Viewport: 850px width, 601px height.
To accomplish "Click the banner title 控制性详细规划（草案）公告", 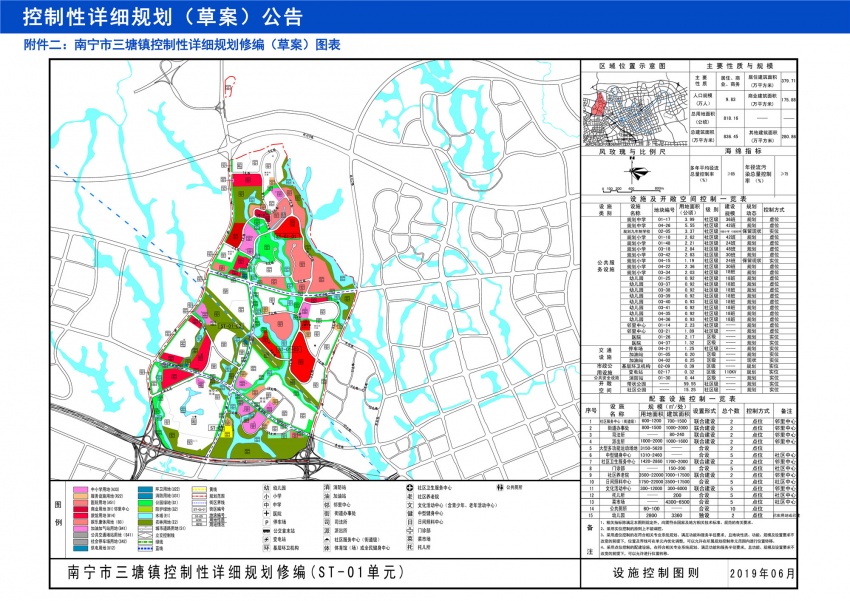I will (x=162, y=17).
